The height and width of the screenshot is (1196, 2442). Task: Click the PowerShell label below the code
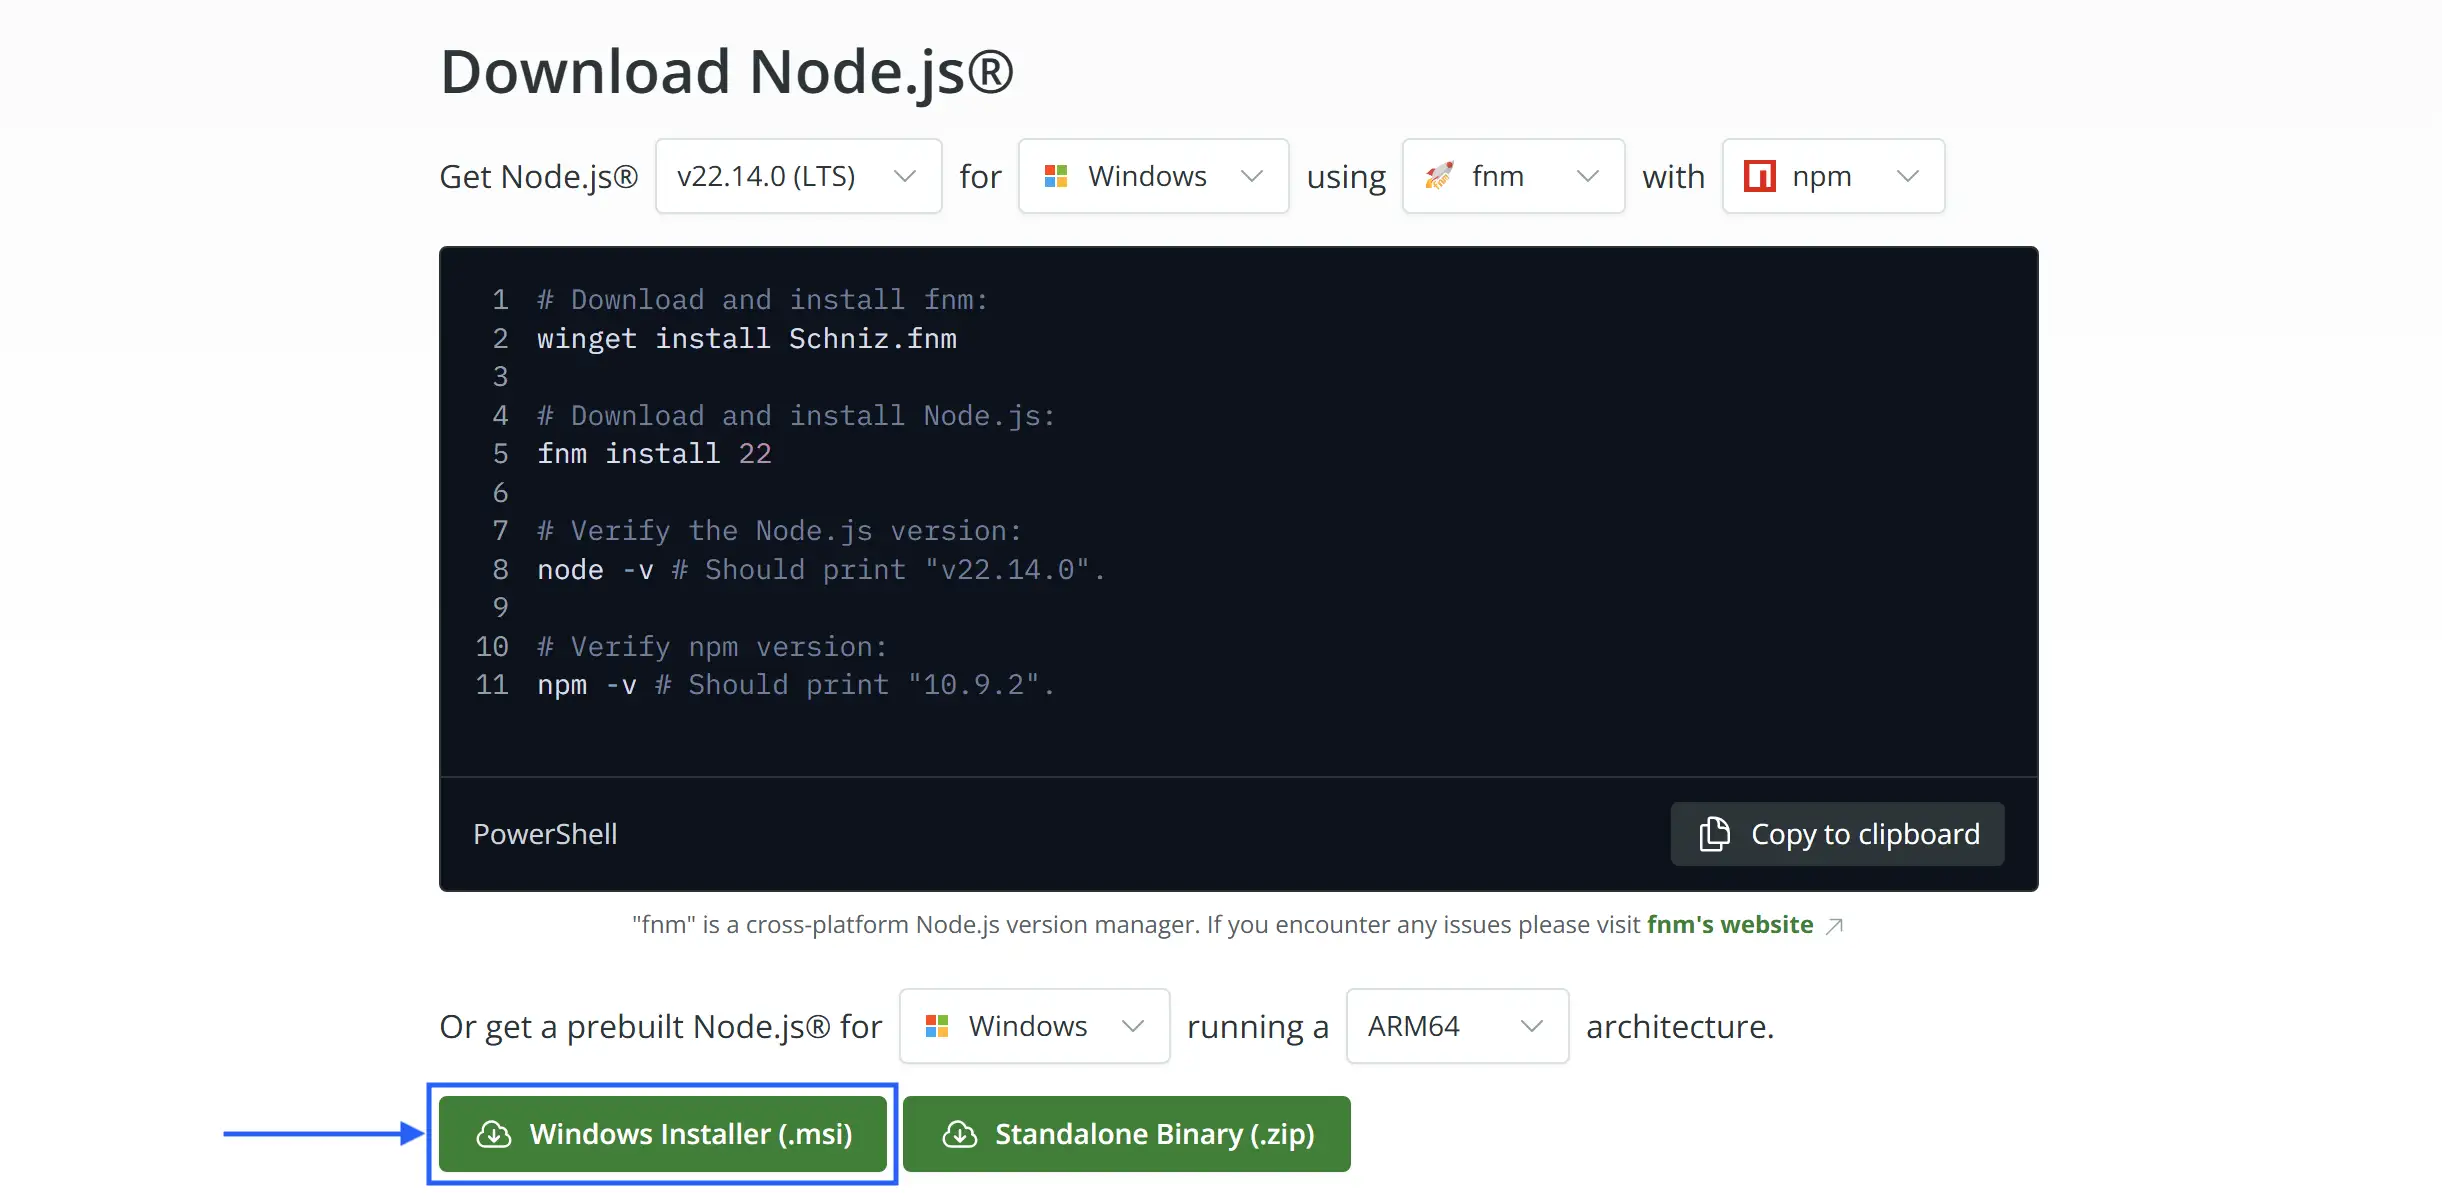click(x=545, y=834)
